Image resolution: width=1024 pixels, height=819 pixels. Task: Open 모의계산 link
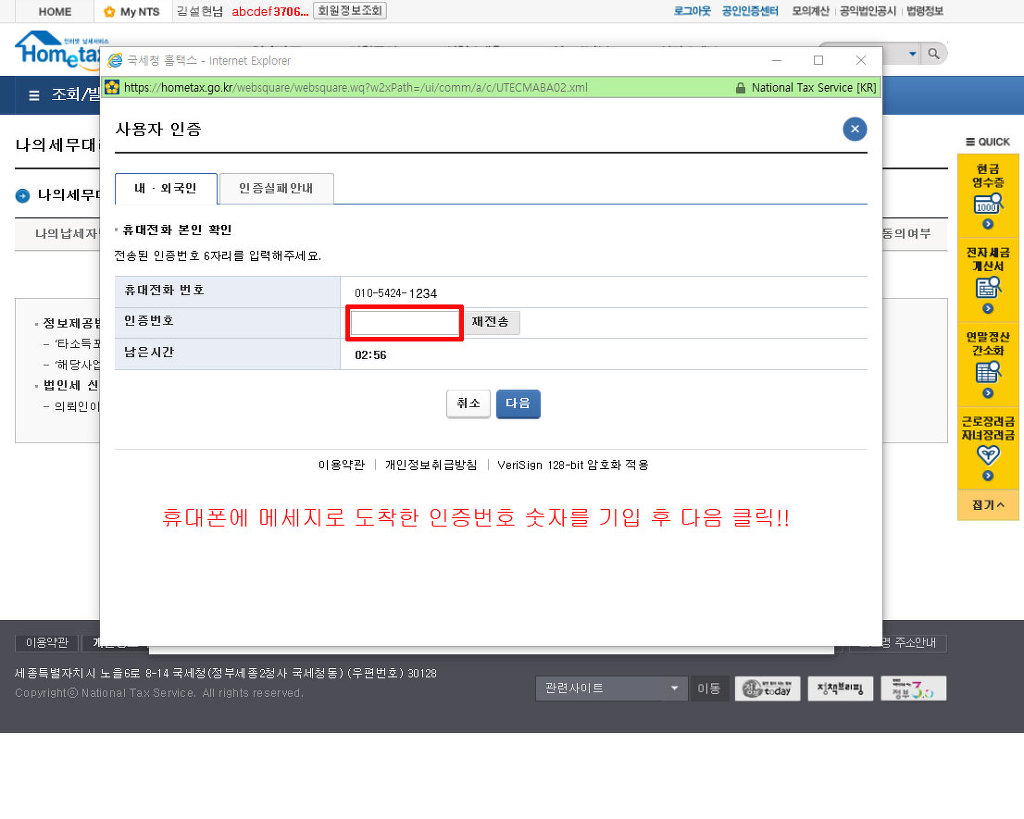810,11
